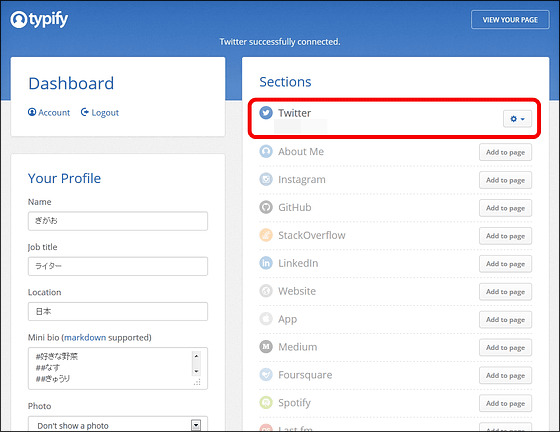This screenshot has height=432, width=560.
Task: Click the Job title input field
Action: point(118,266)
